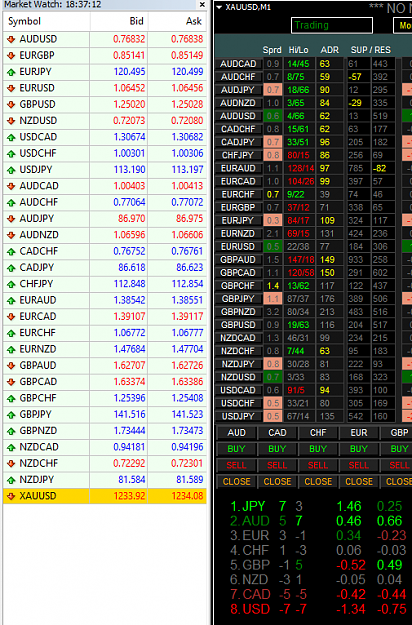Click SELL under the EUR basket

pos(359,466)
